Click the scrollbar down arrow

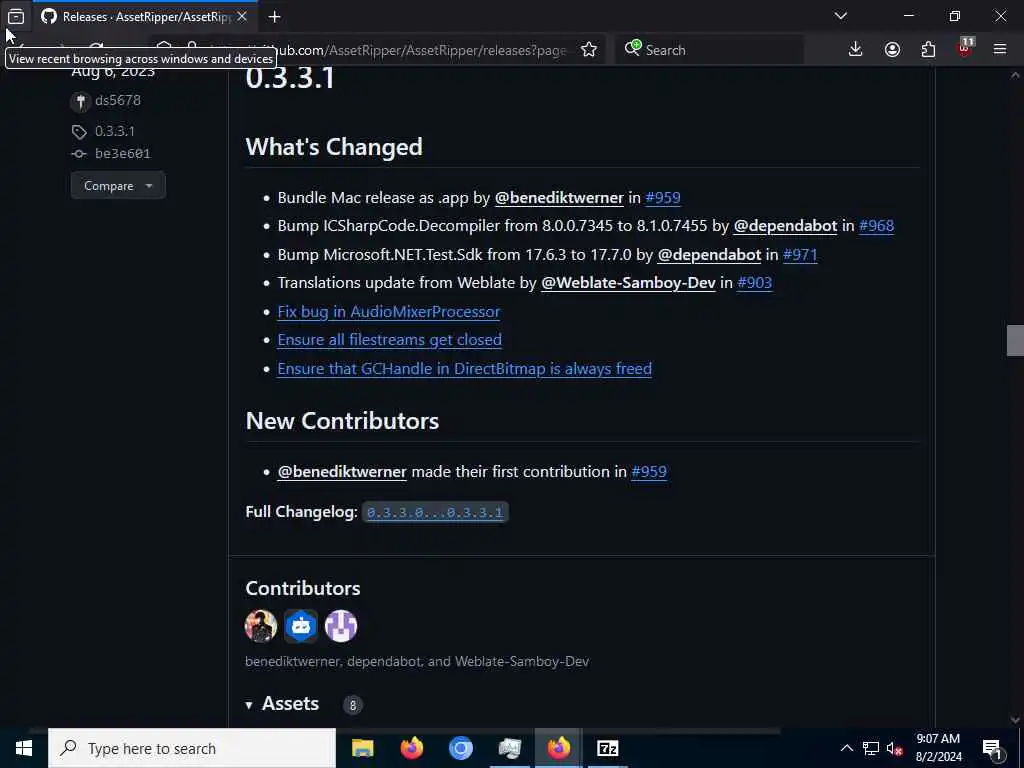pyautogui.click(x=1015, y=720)
